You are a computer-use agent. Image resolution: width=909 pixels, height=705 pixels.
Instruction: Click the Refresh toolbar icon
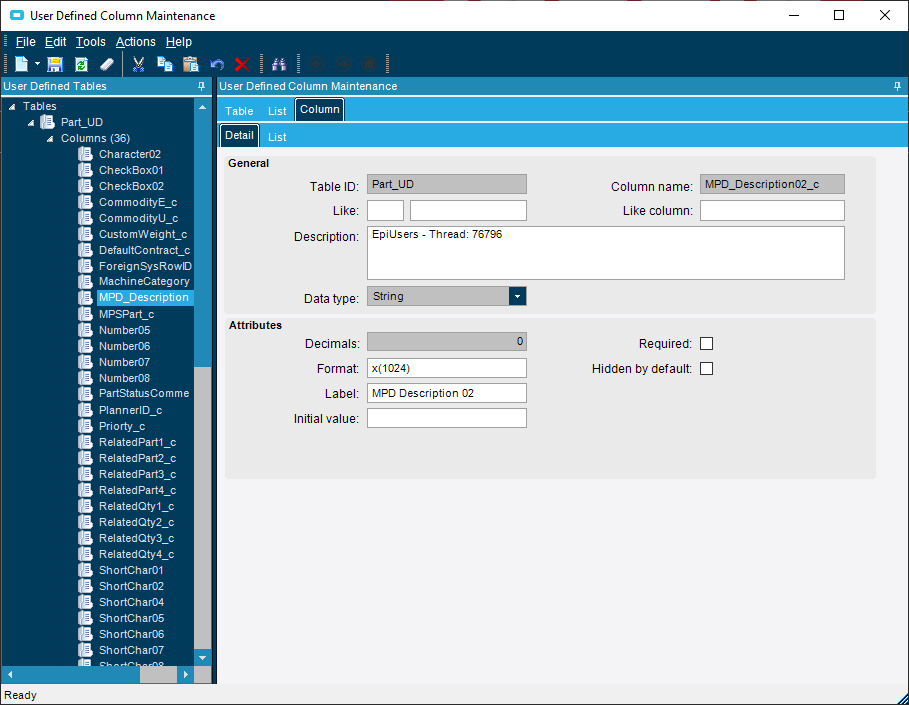(x=81, y=64)
